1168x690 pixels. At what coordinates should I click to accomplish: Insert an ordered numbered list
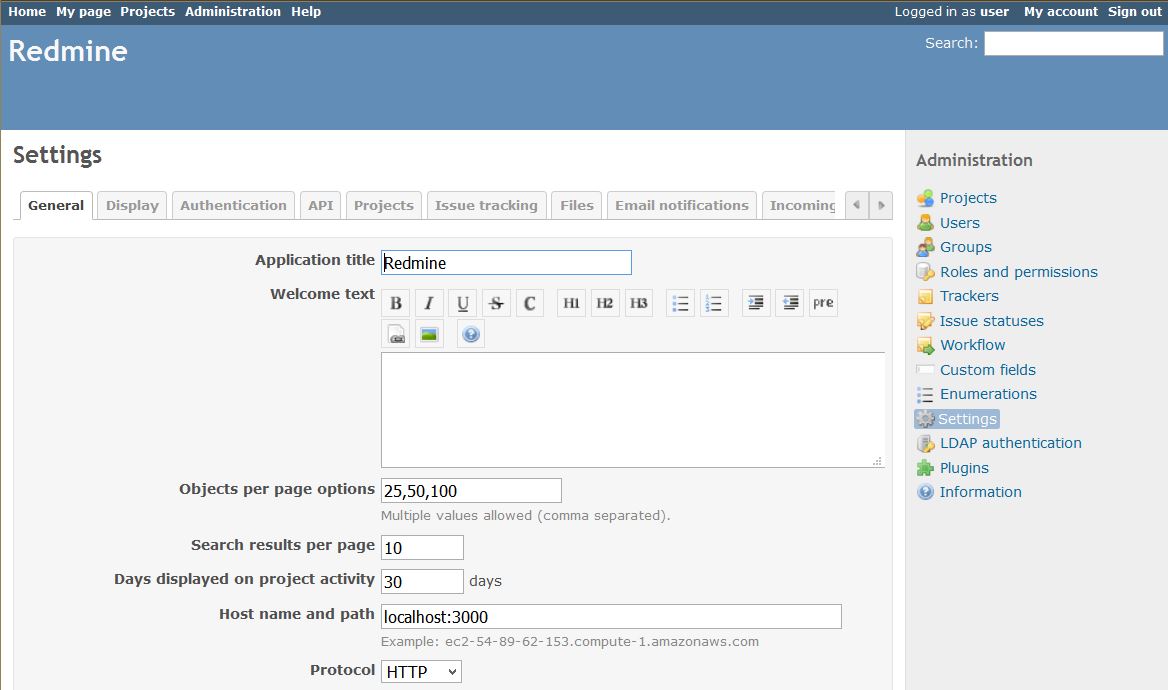(x=714, y=303)
